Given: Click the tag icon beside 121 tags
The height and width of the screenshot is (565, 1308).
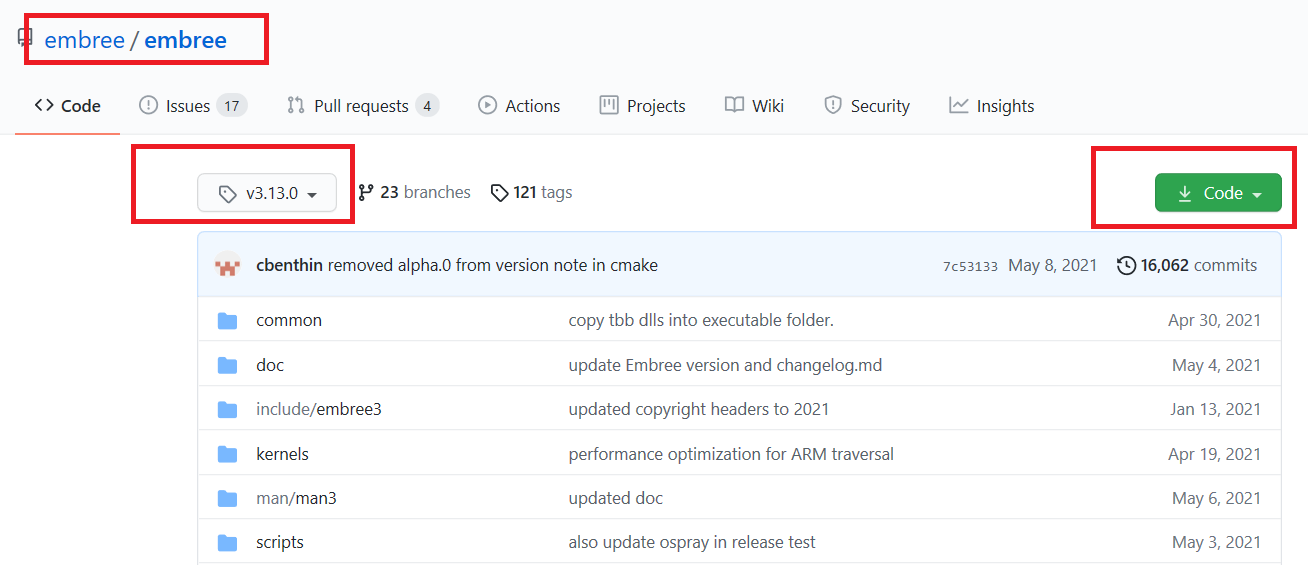Looking at the screenshot, I should coord(499,193).
